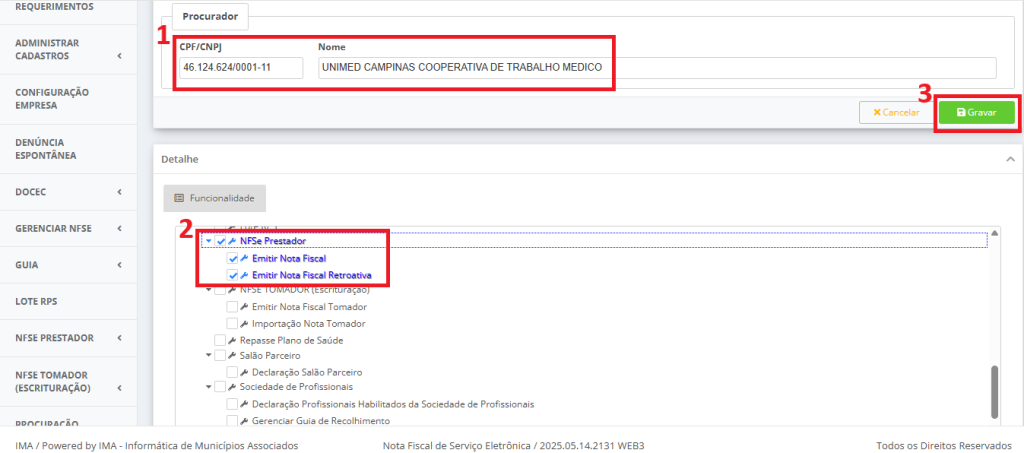Click the wrench icon beside Importação Nota Tomador
Viewport: 1024px width, 453px height.
click(x=244, y=324)
